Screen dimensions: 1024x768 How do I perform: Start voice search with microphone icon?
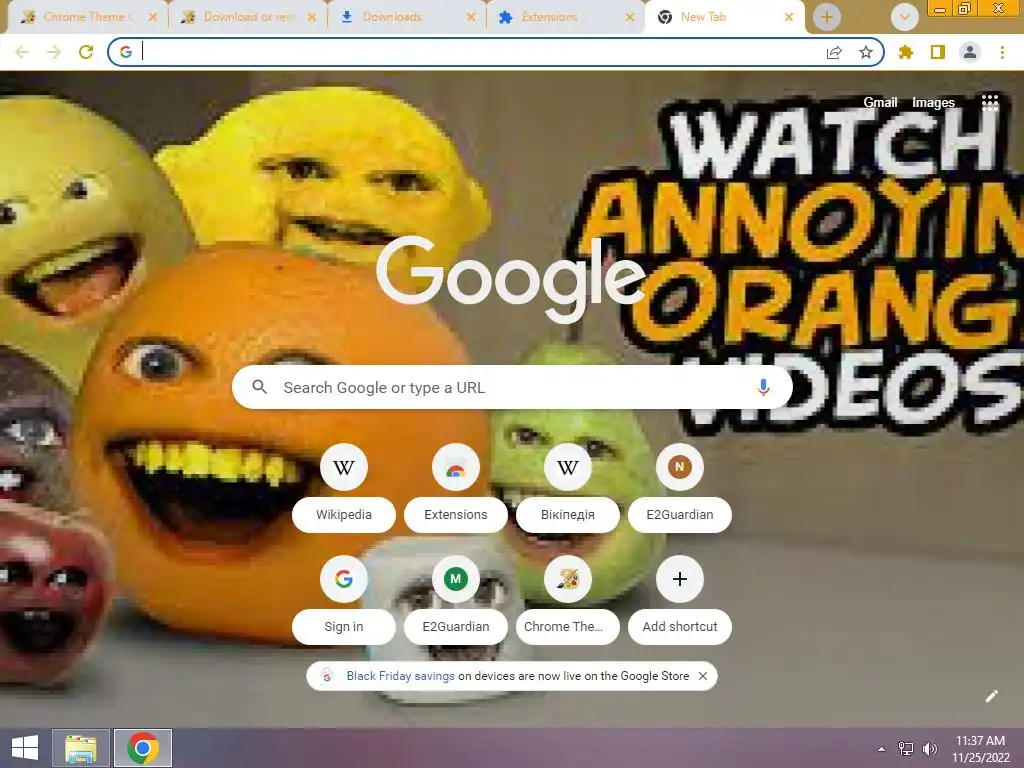tap(763, 387)
